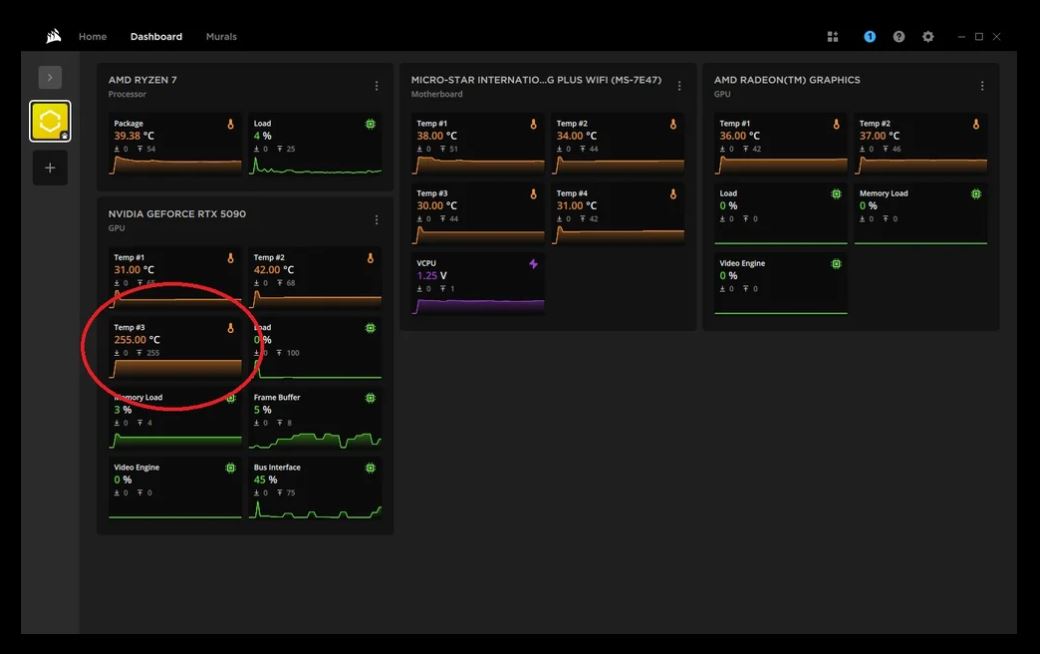Click the Ryzen 4 % load value

tap(263, 136)
